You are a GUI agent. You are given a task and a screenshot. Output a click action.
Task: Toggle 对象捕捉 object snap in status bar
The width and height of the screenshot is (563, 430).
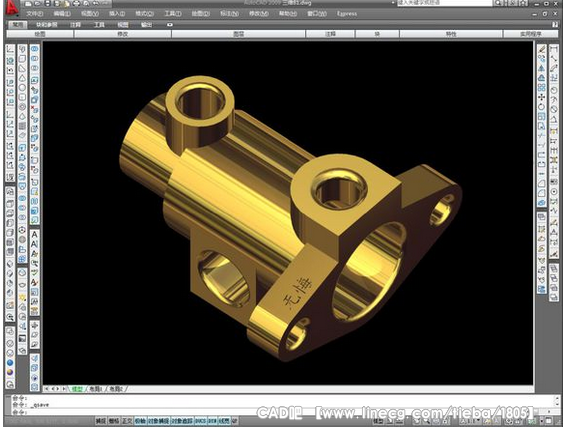coord(158,421)
